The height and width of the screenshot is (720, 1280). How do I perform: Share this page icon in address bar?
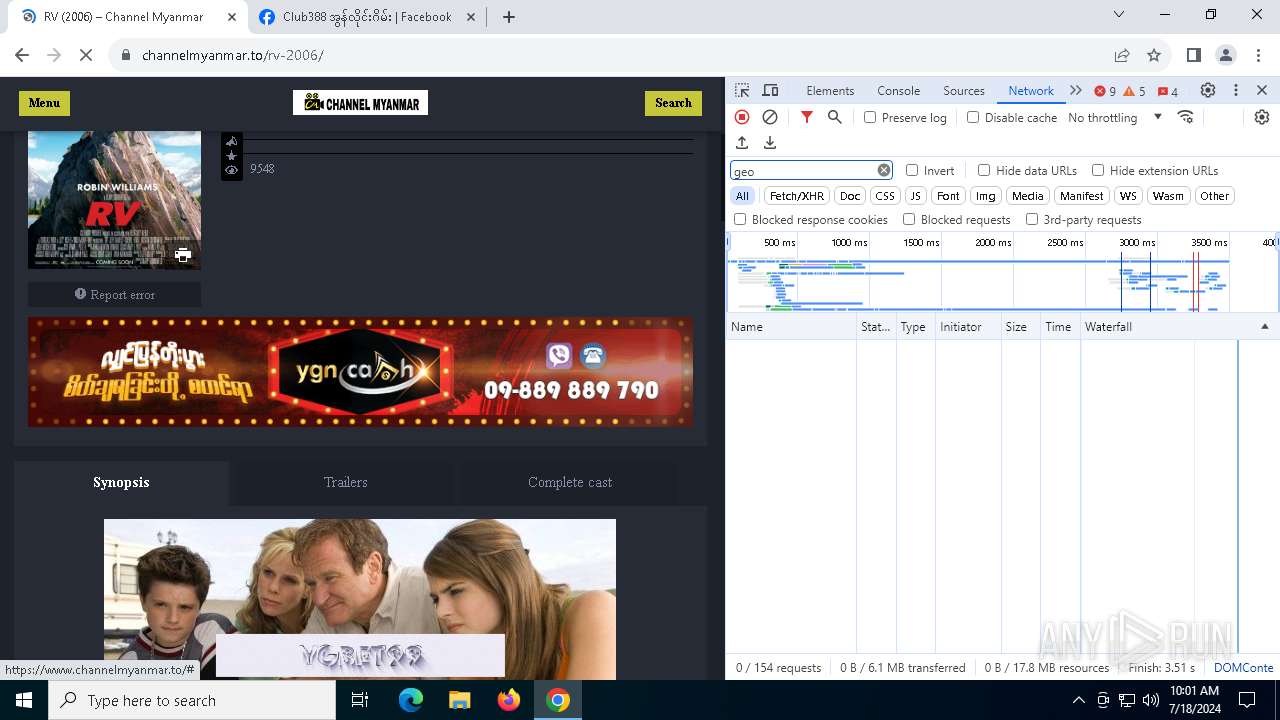click(x=1122, y=55)
